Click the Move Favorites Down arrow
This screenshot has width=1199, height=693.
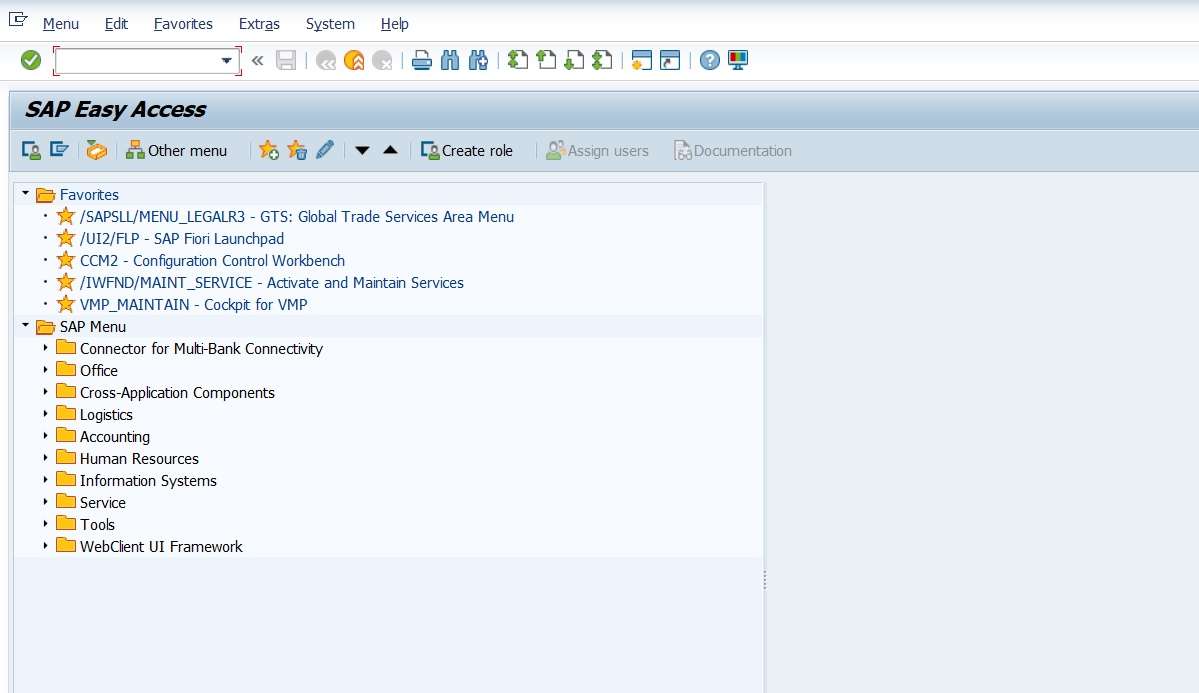coord(362,151)
